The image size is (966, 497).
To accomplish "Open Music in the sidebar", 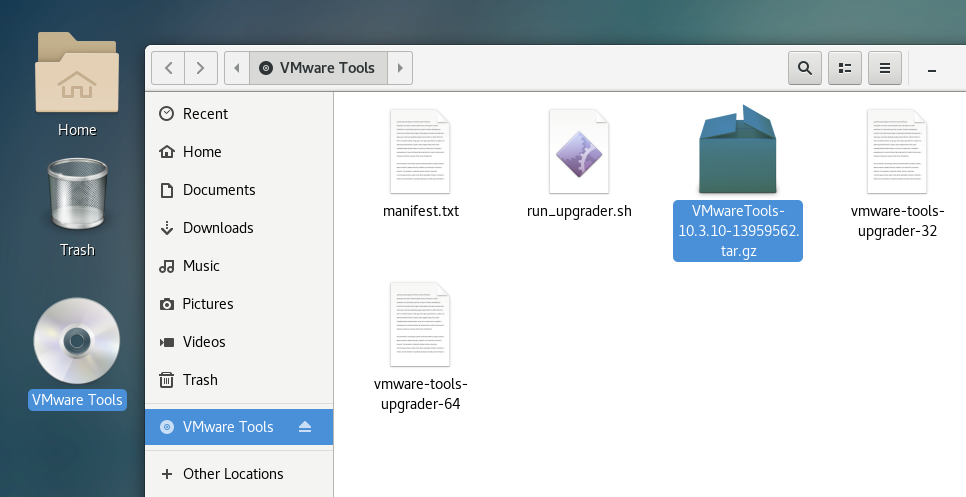I will tap(239, 265).
